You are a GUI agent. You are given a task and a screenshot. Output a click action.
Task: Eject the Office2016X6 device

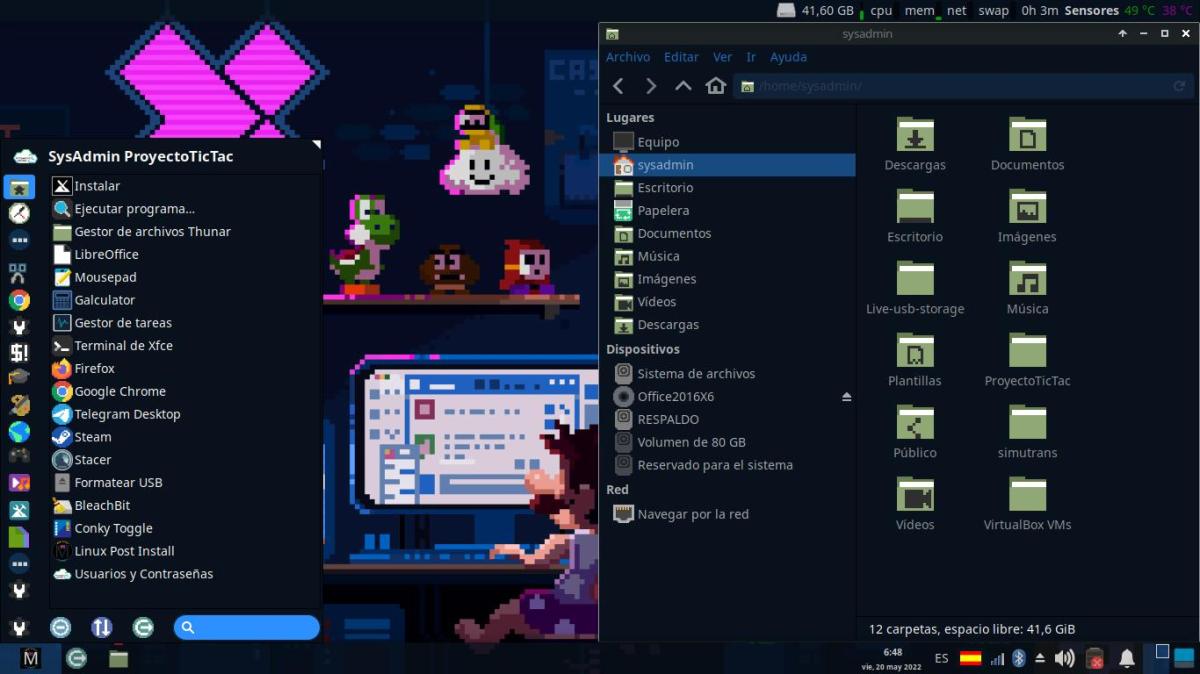pyautogui.click(x=846, y=397)
